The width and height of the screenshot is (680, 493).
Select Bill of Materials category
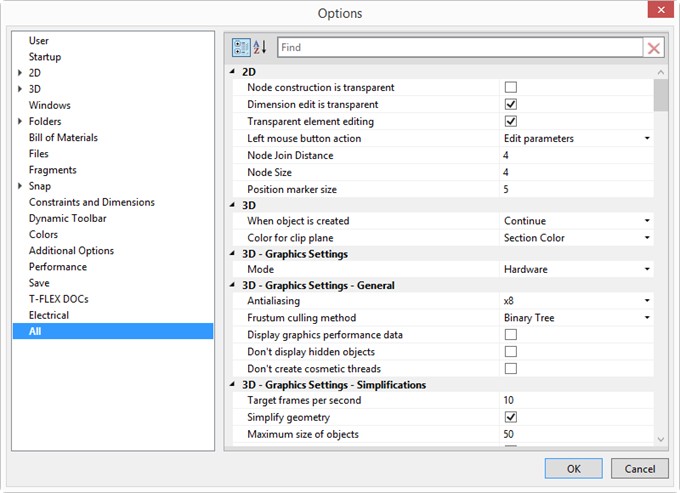point(63,138)
